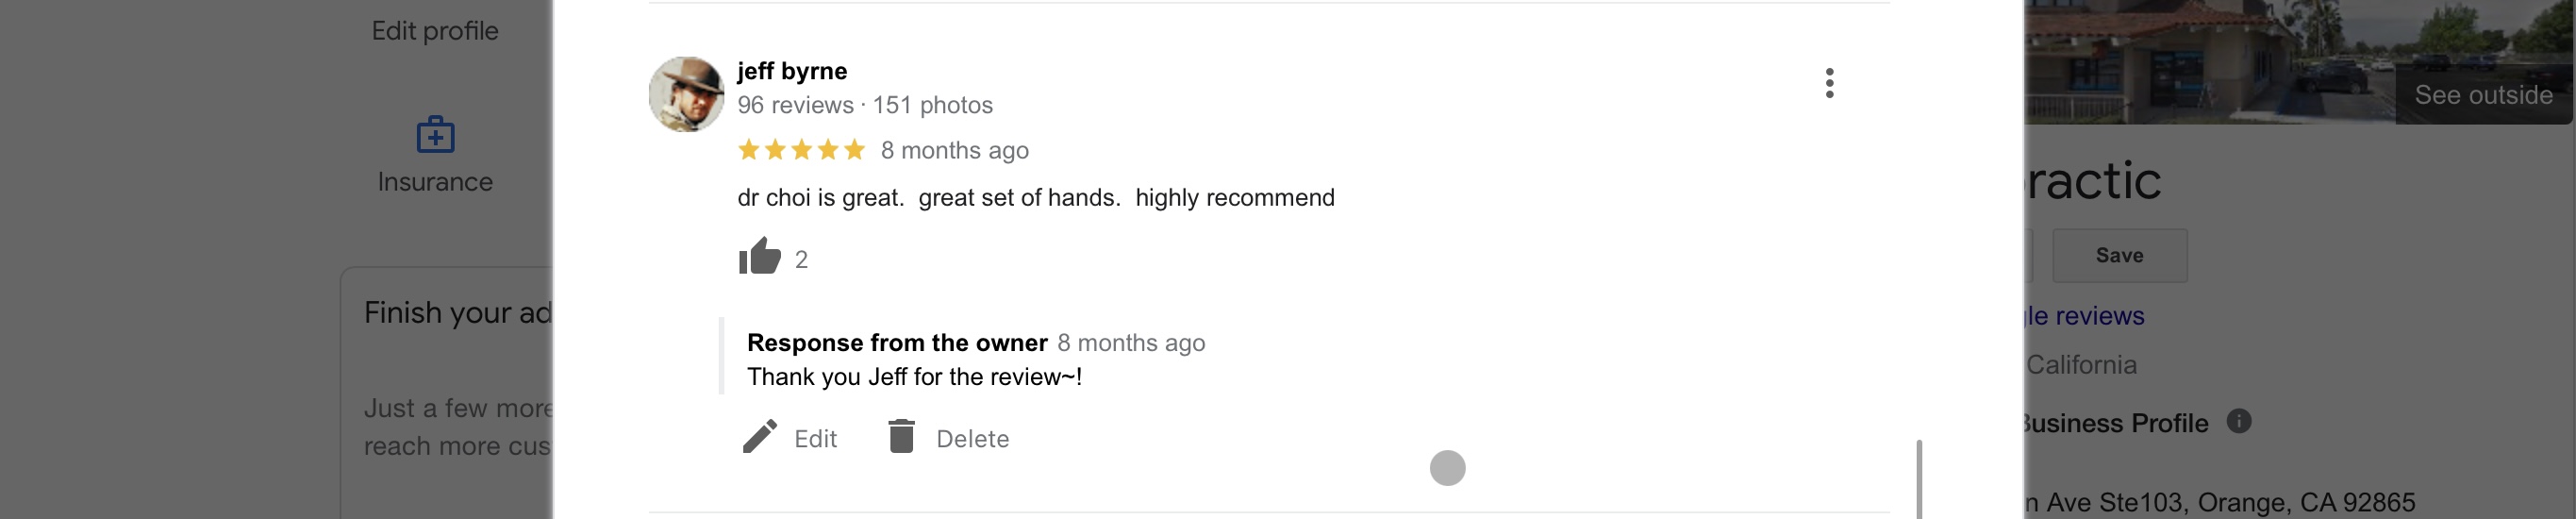Open jeff byrne's profile picture
2576x519 pixels.
pyautogui.click(x=686, y=94)
